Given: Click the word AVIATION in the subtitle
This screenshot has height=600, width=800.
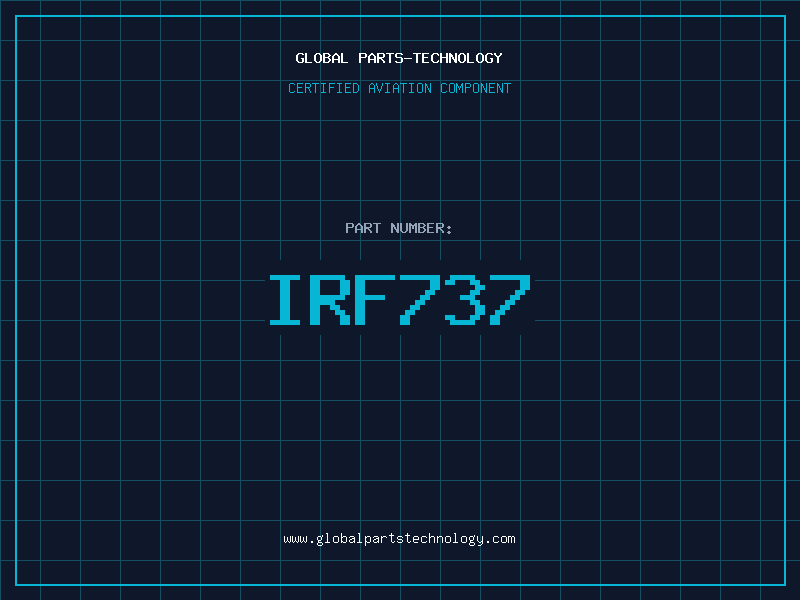Looking at the screenshot, I should coord(399,88).
